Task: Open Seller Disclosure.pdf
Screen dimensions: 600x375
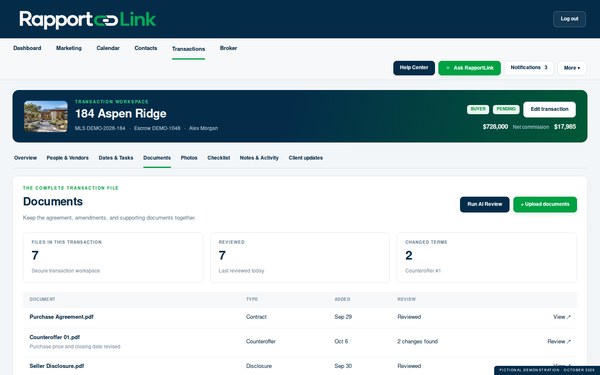Action: tap(57, 366)
